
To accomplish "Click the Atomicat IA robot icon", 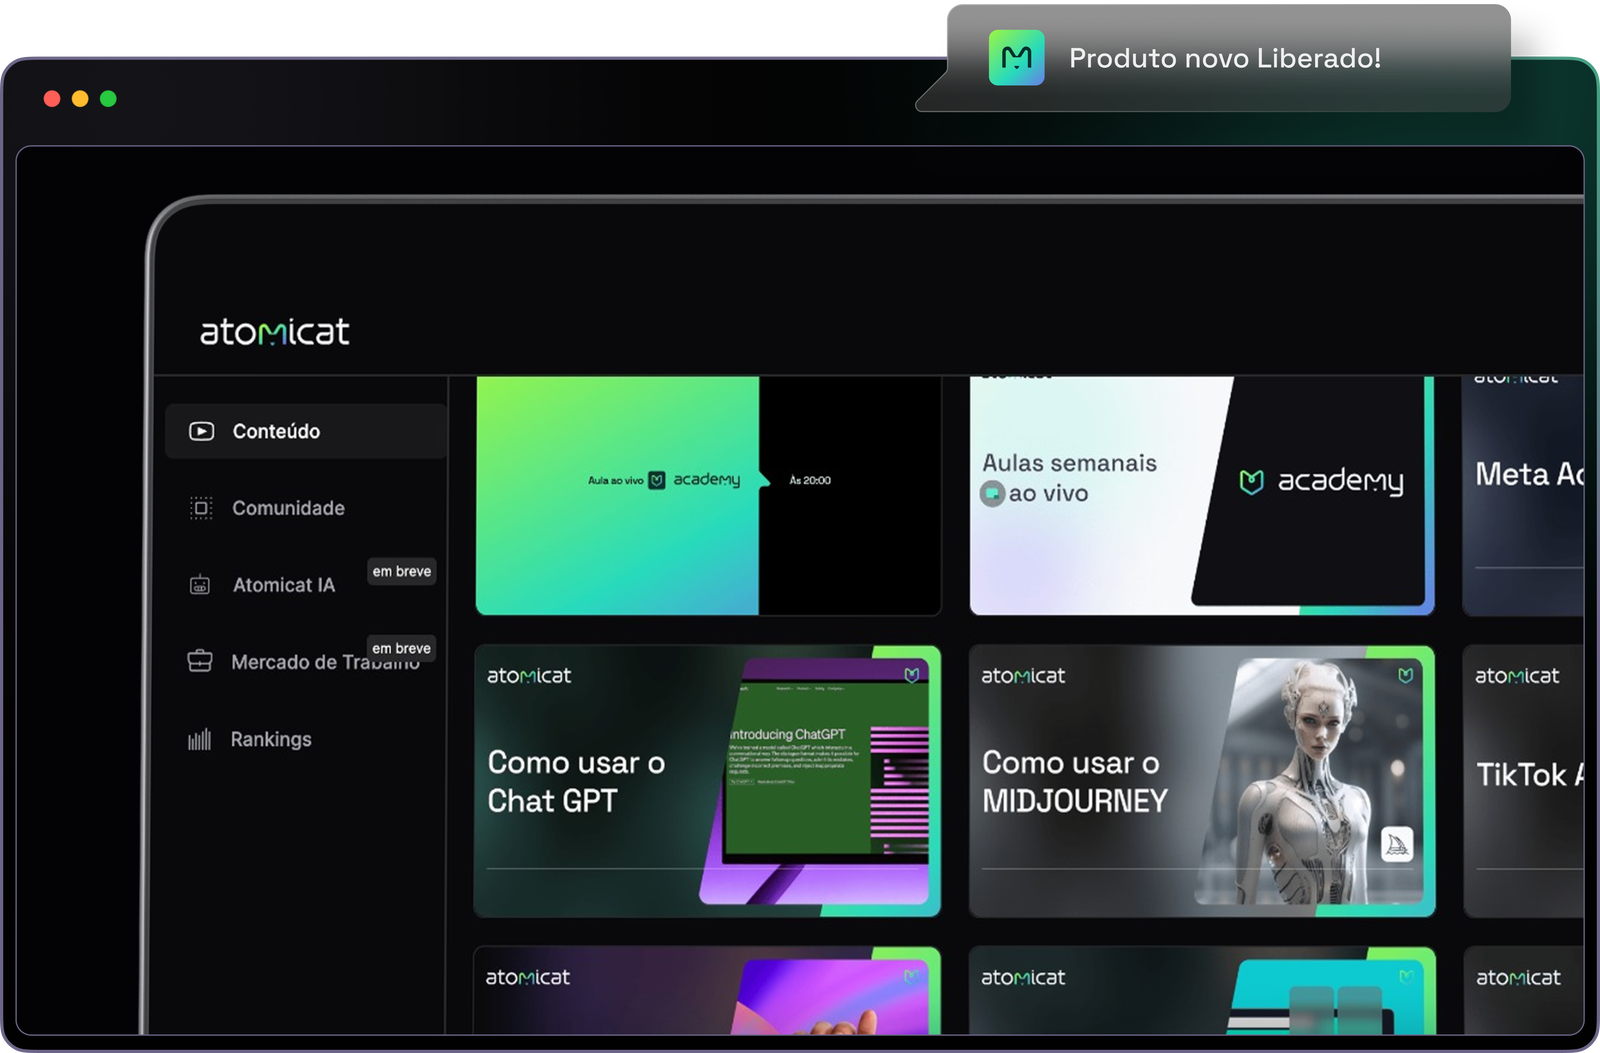I will [x=200, y=585].
